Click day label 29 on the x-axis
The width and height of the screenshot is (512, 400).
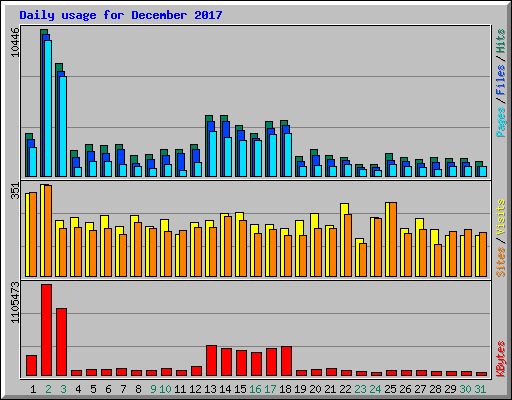pos(450,389)
